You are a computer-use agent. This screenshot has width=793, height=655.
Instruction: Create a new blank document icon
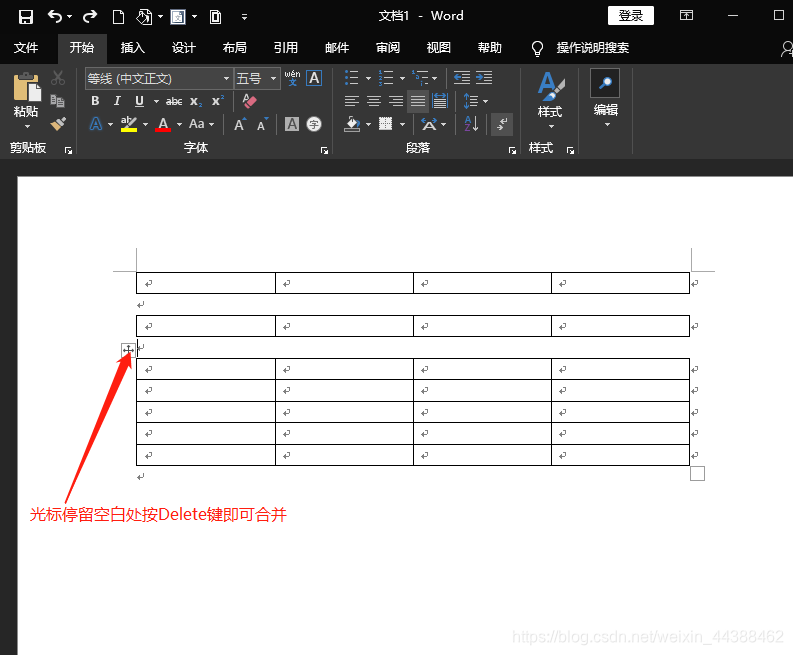click(118, 17)
